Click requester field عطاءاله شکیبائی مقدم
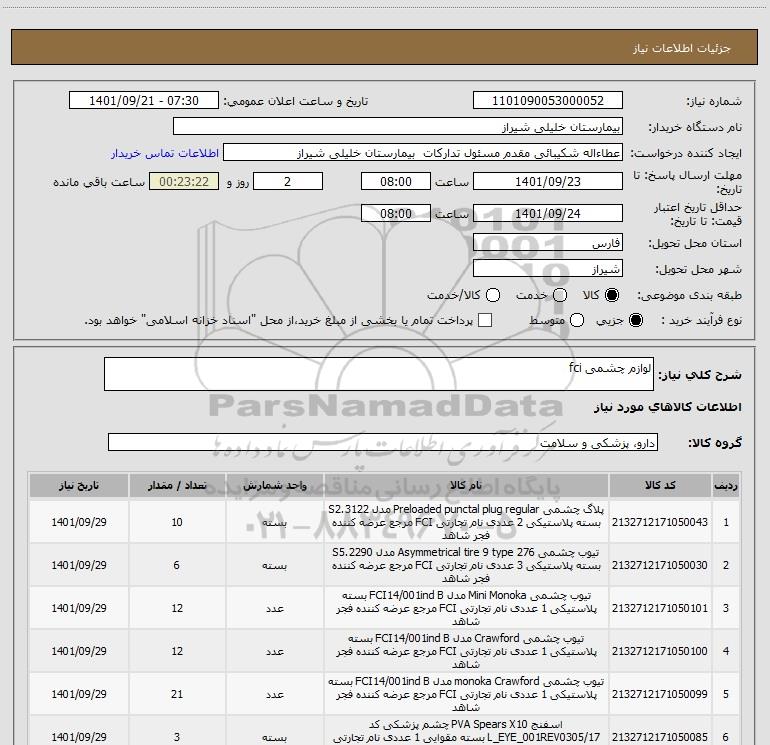 [423, 152]
